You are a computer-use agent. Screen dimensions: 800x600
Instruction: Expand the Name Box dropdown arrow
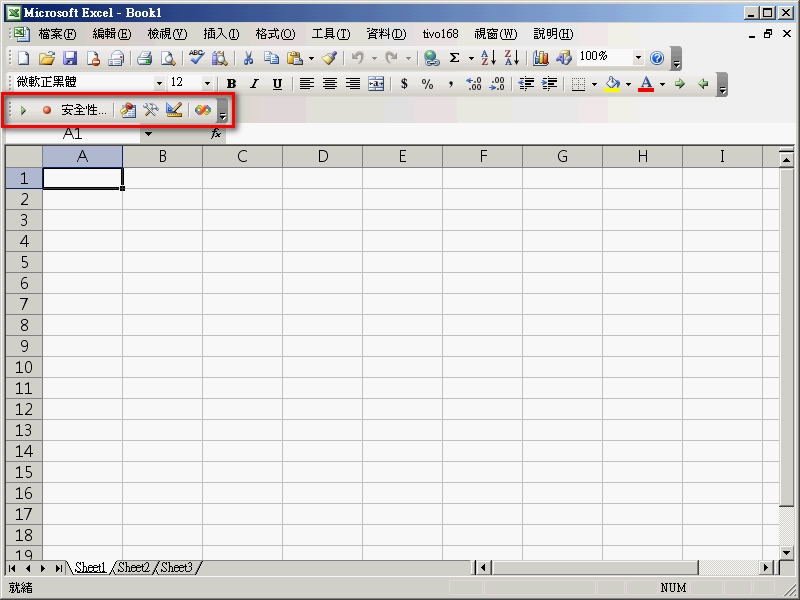point(148,134)
